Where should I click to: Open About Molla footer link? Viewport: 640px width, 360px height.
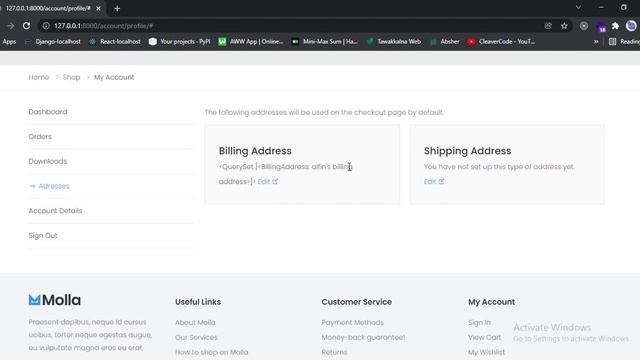pyautogui.click(x=195, y=322)
